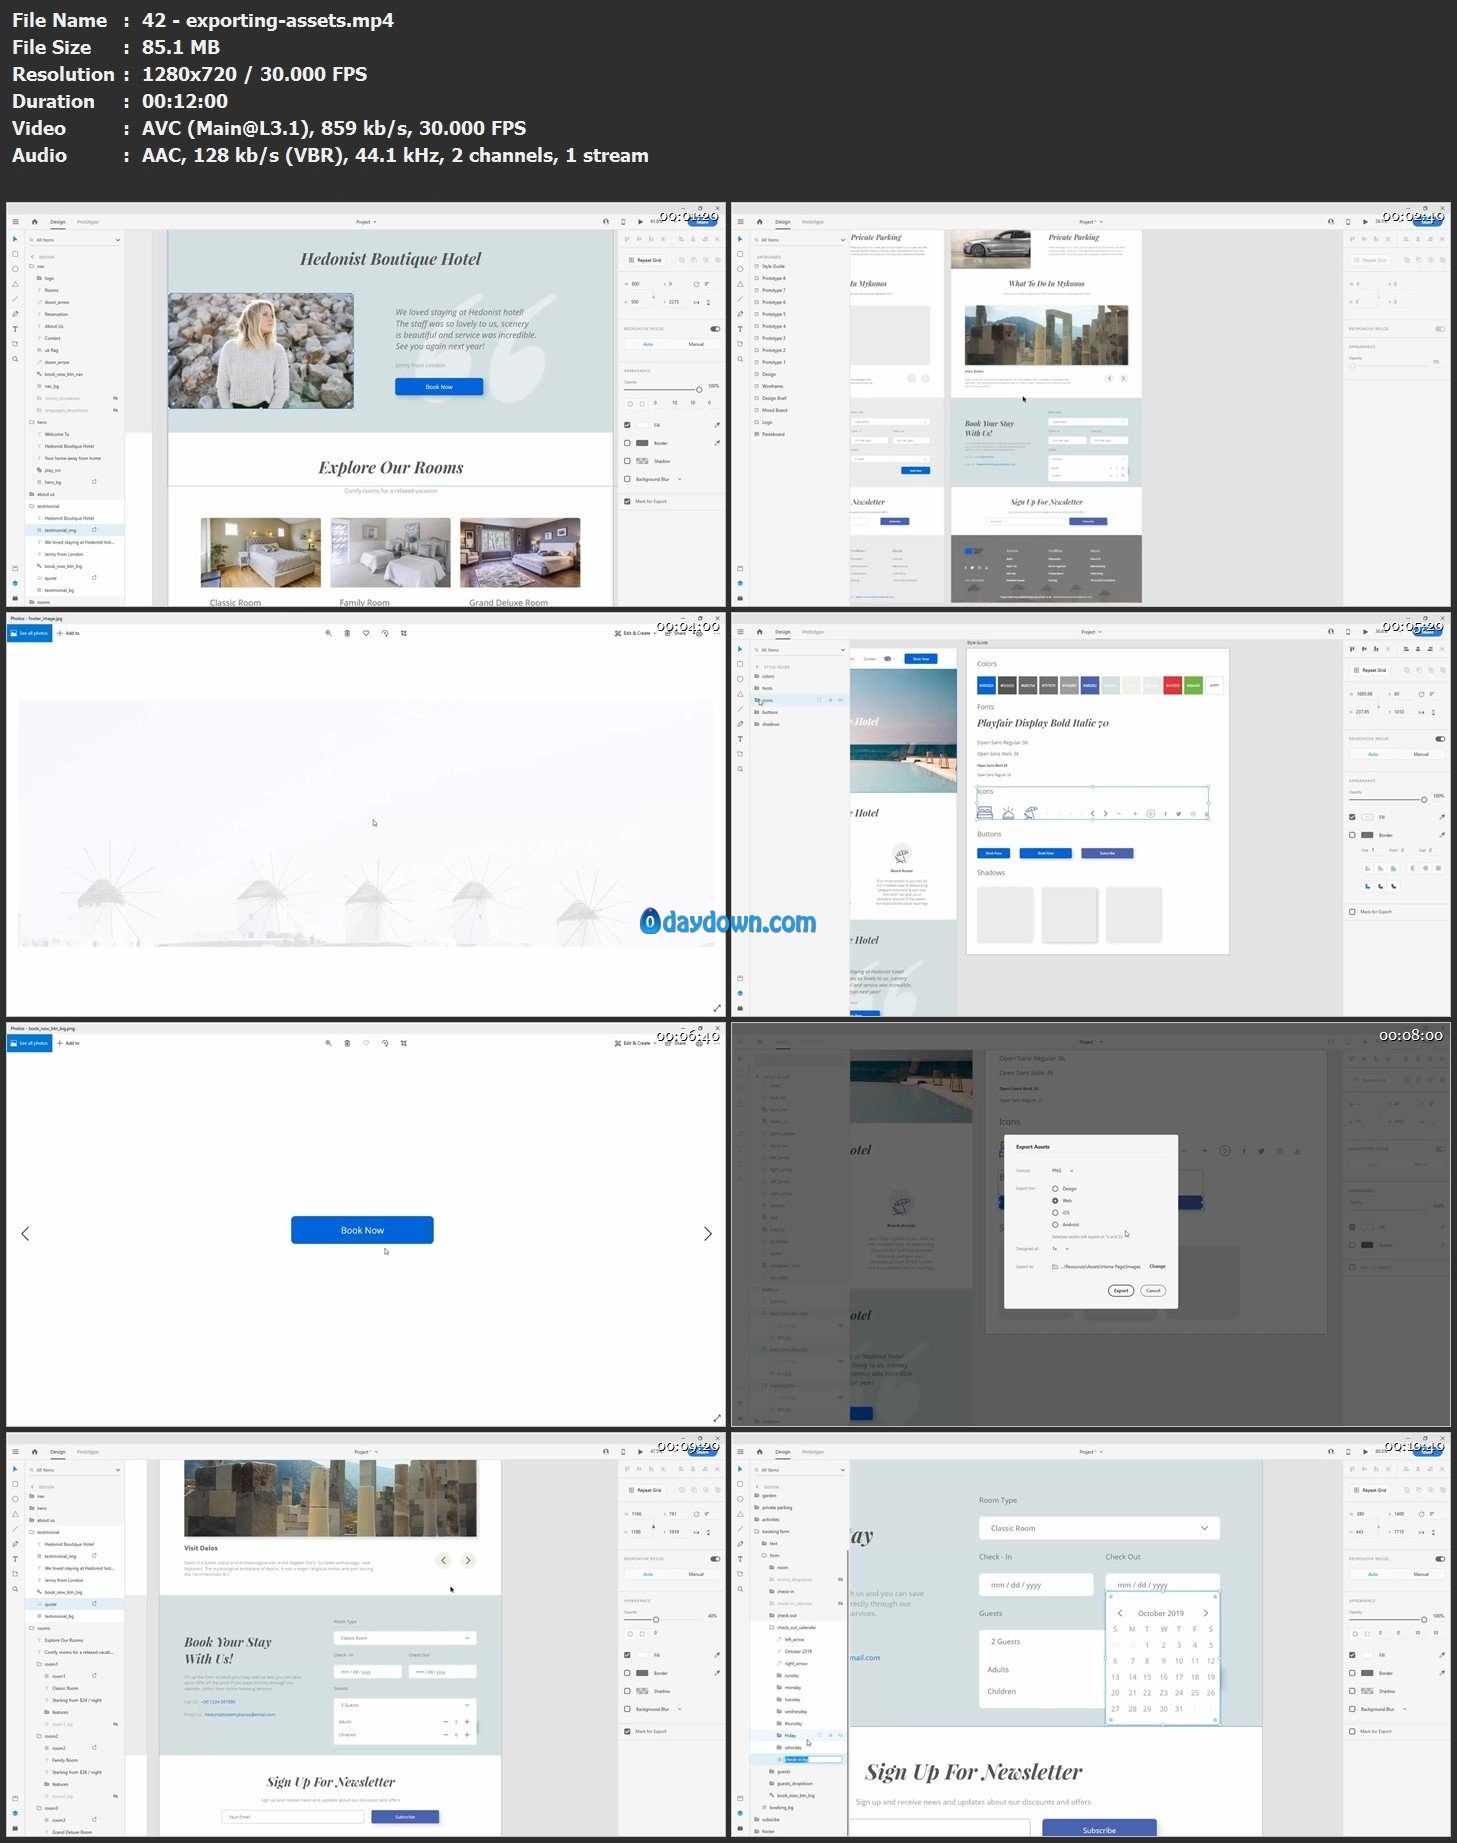Select the Design radio button in Export Assets
This screenshot has width=1457, height=1843.
[x=1055, y=1189]
